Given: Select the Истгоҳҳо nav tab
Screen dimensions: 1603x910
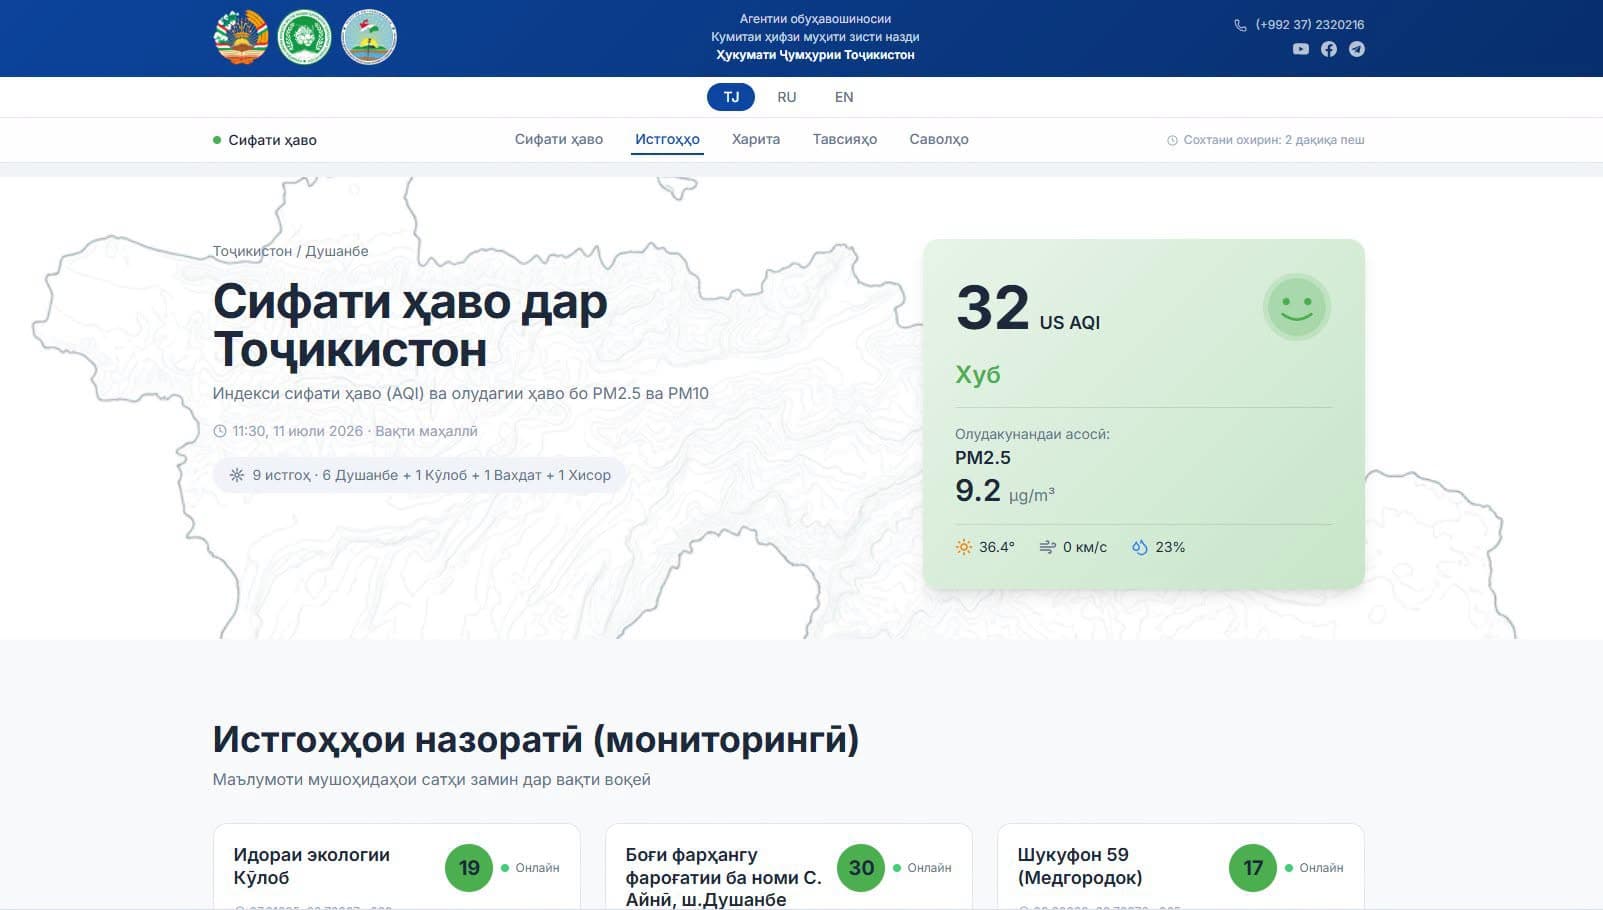Looking at the screenshot, I should (667, 139).
